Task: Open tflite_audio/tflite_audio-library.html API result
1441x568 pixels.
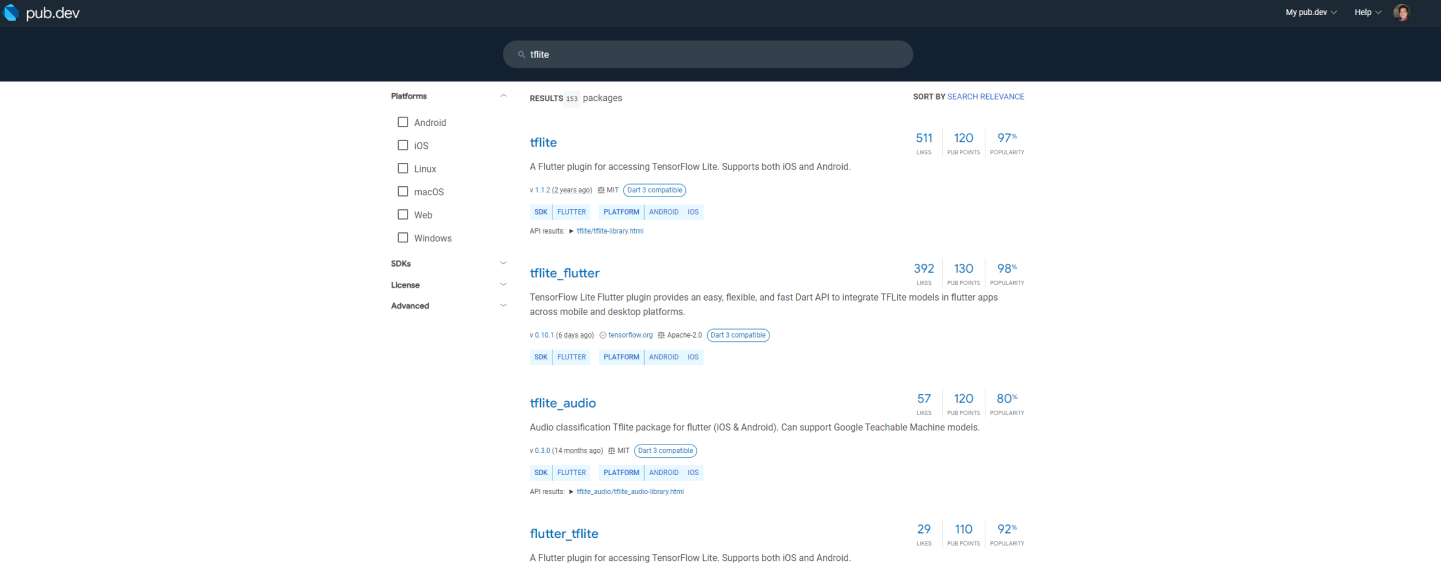Action: (x=630, y=492)
